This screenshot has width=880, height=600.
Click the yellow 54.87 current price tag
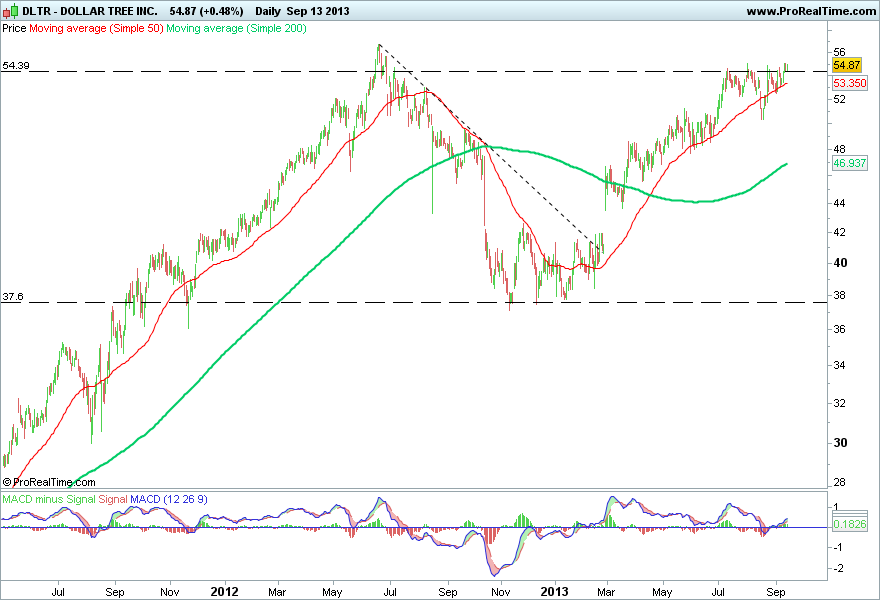pos(847,65)
